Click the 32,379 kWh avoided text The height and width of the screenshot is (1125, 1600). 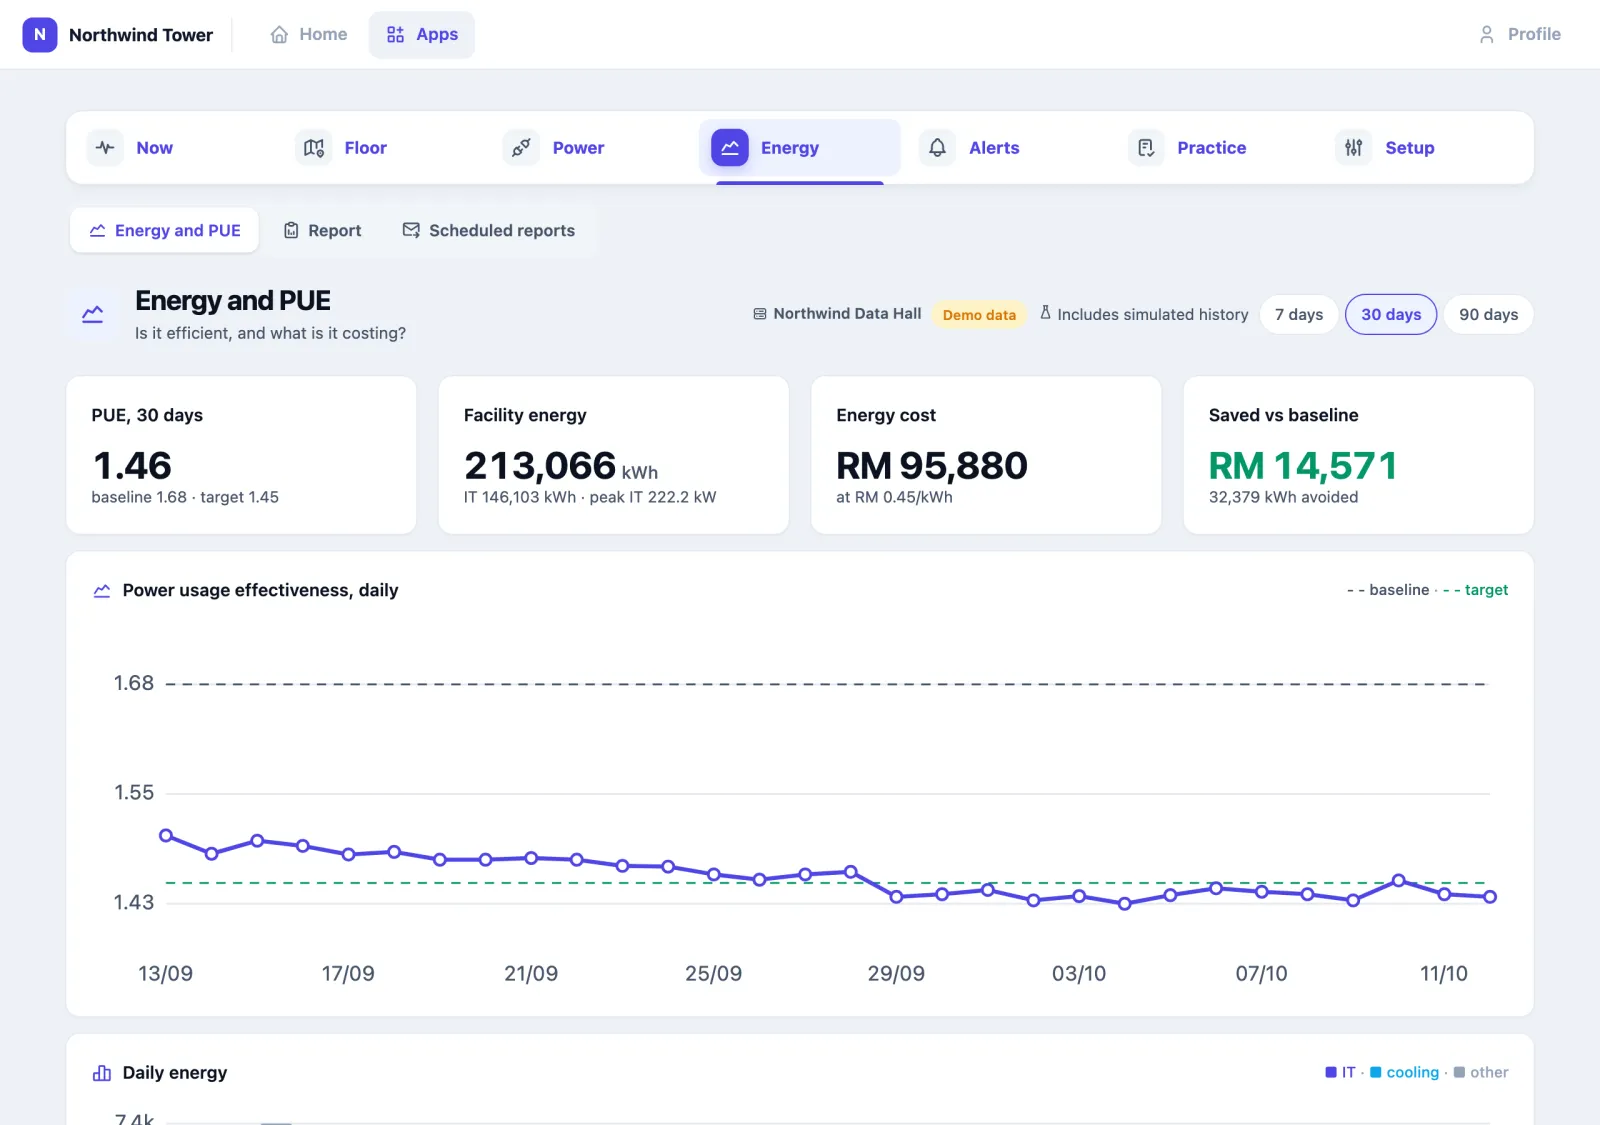coord(1284,498)
